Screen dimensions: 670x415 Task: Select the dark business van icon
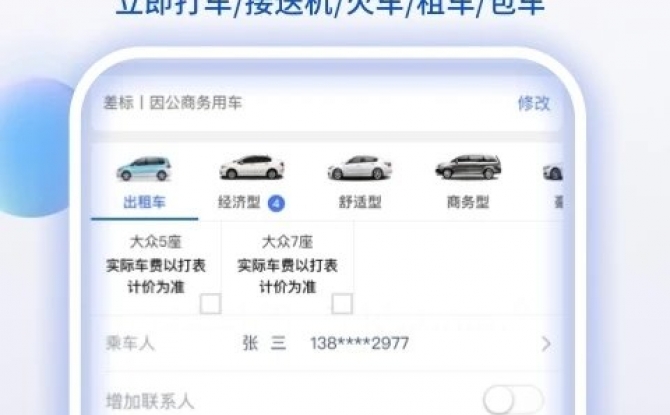click(468, 166)
